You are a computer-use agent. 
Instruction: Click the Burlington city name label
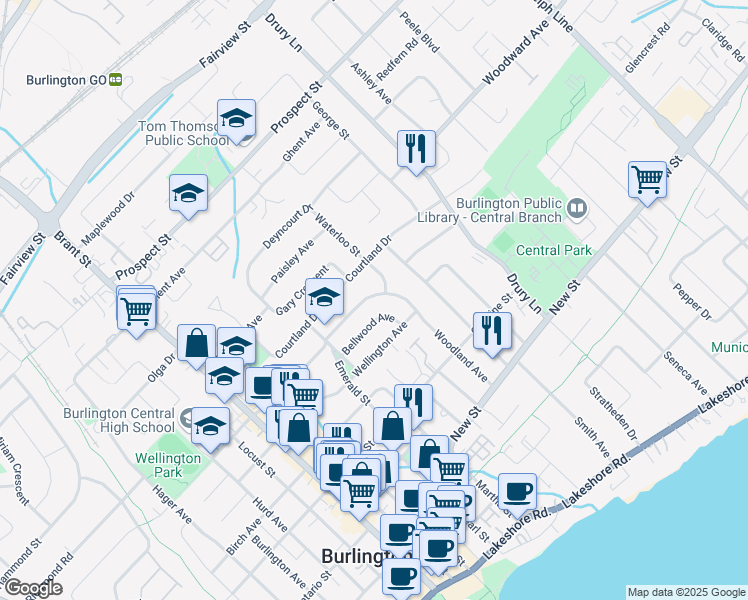[x=366, y=556]
